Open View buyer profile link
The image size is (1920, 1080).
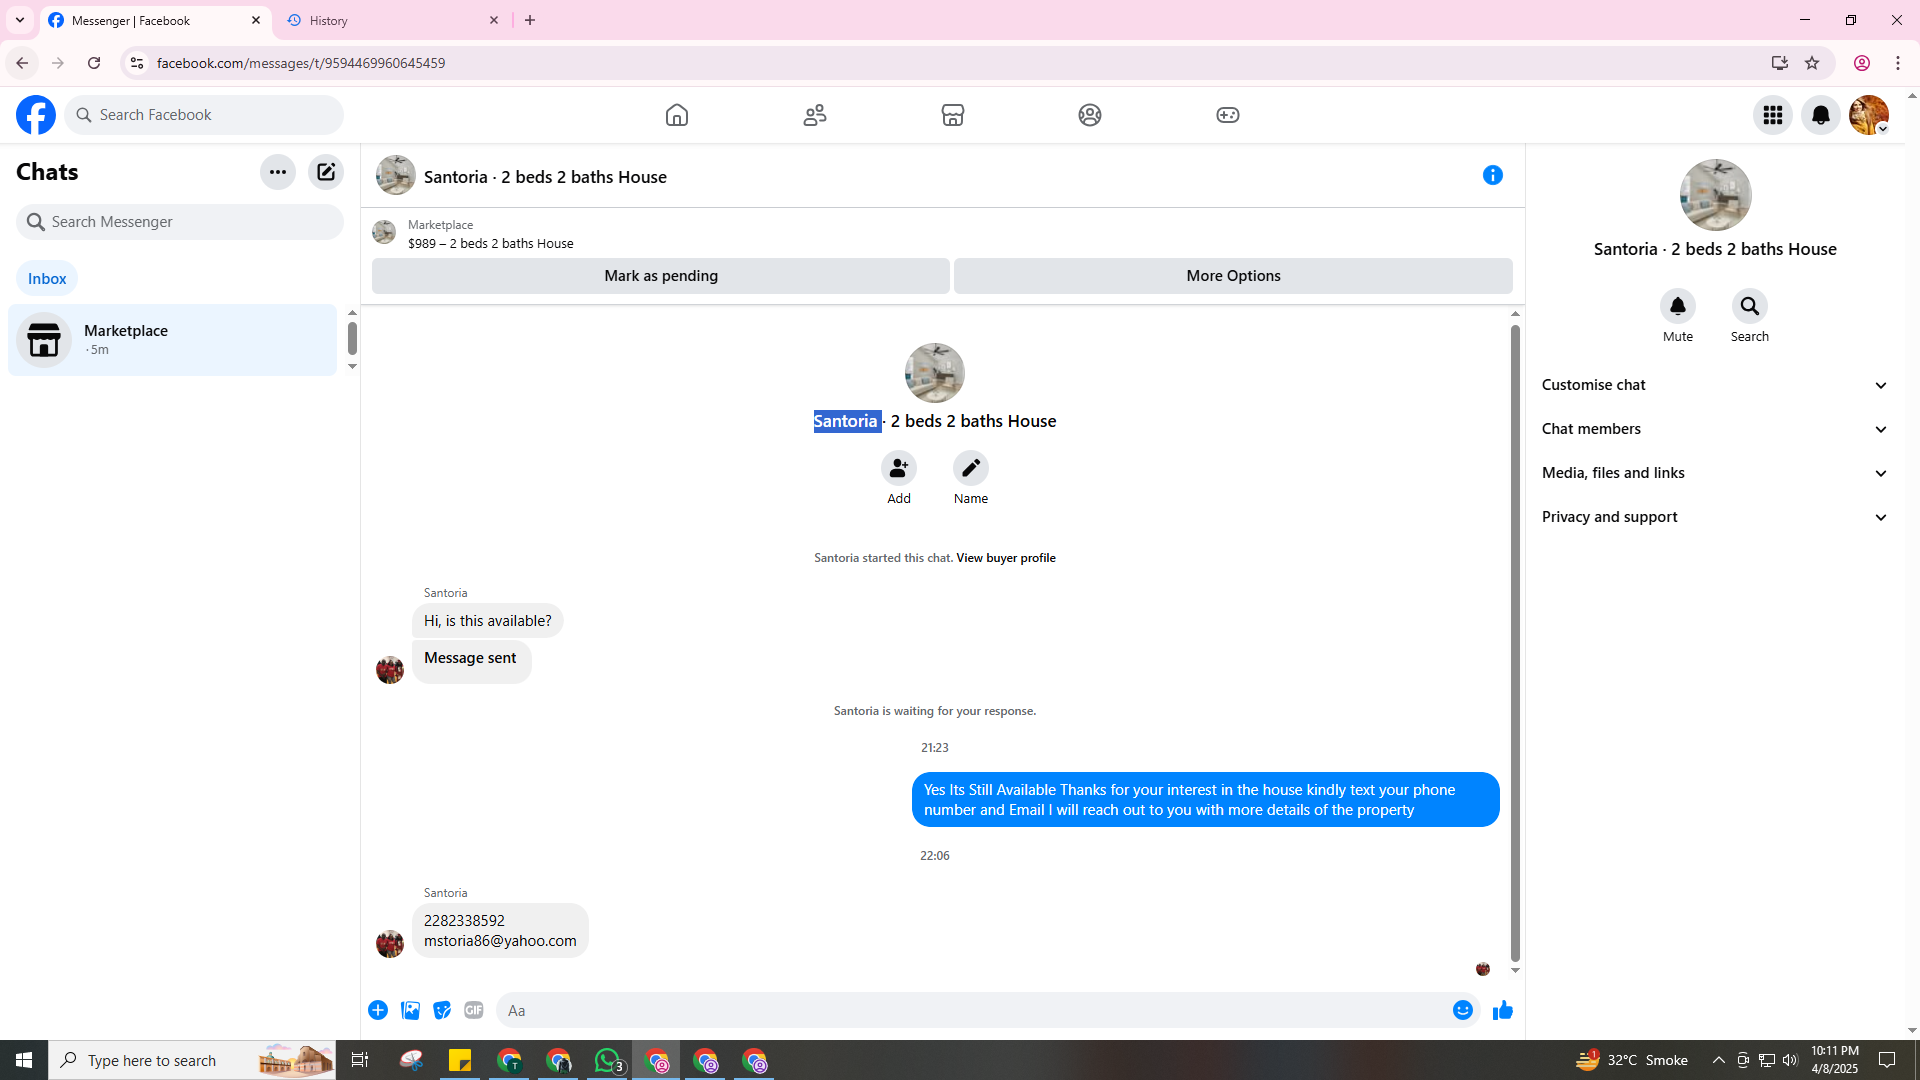1005,558
